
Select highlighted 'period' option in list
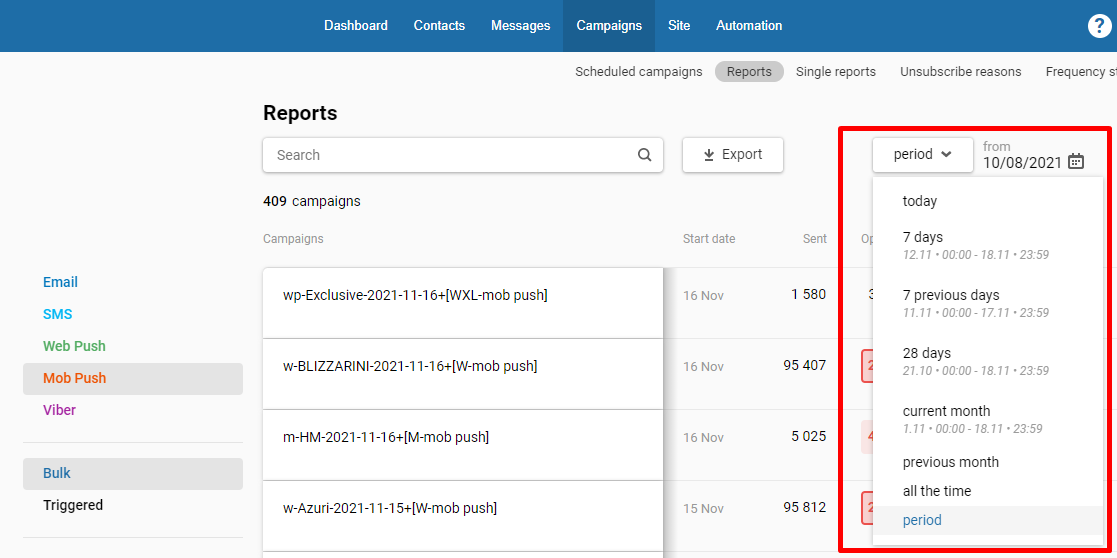tap(988, 520)
